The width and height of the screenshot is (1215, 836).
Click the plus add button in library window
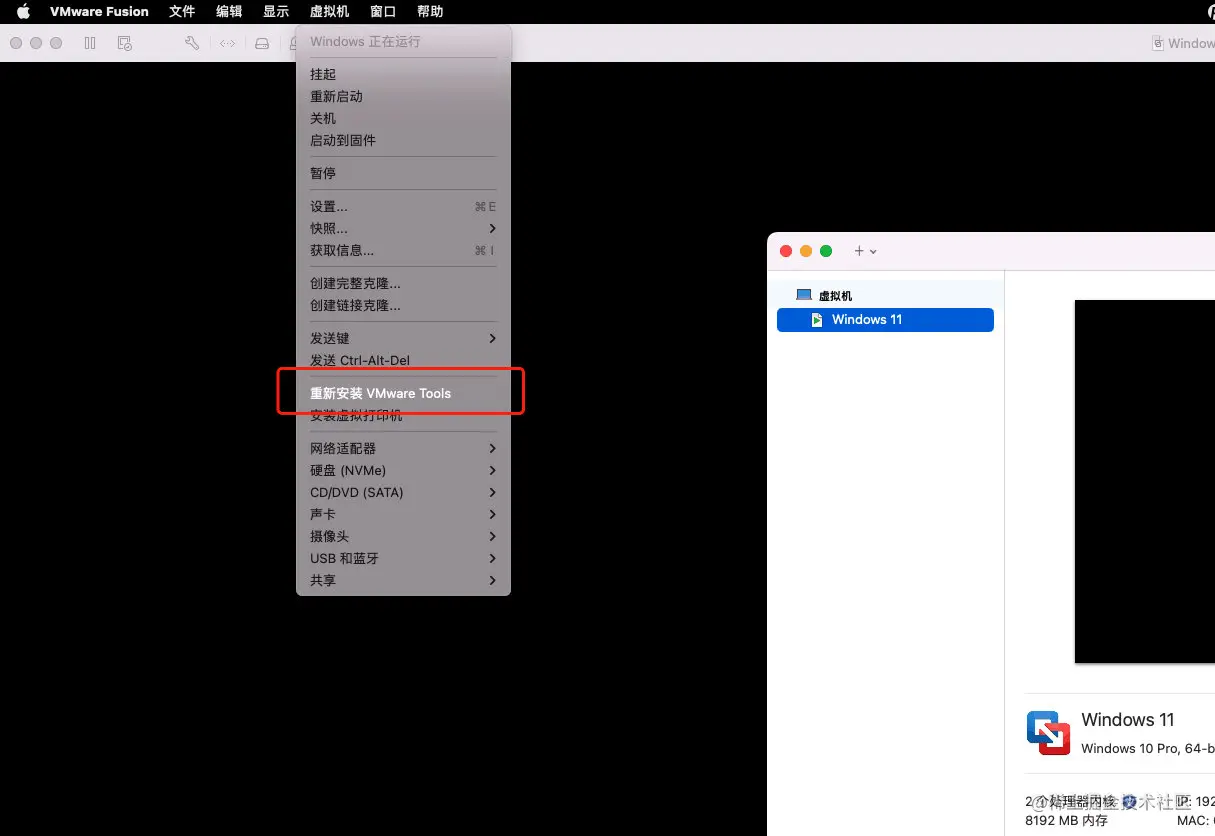coord(858,251)
